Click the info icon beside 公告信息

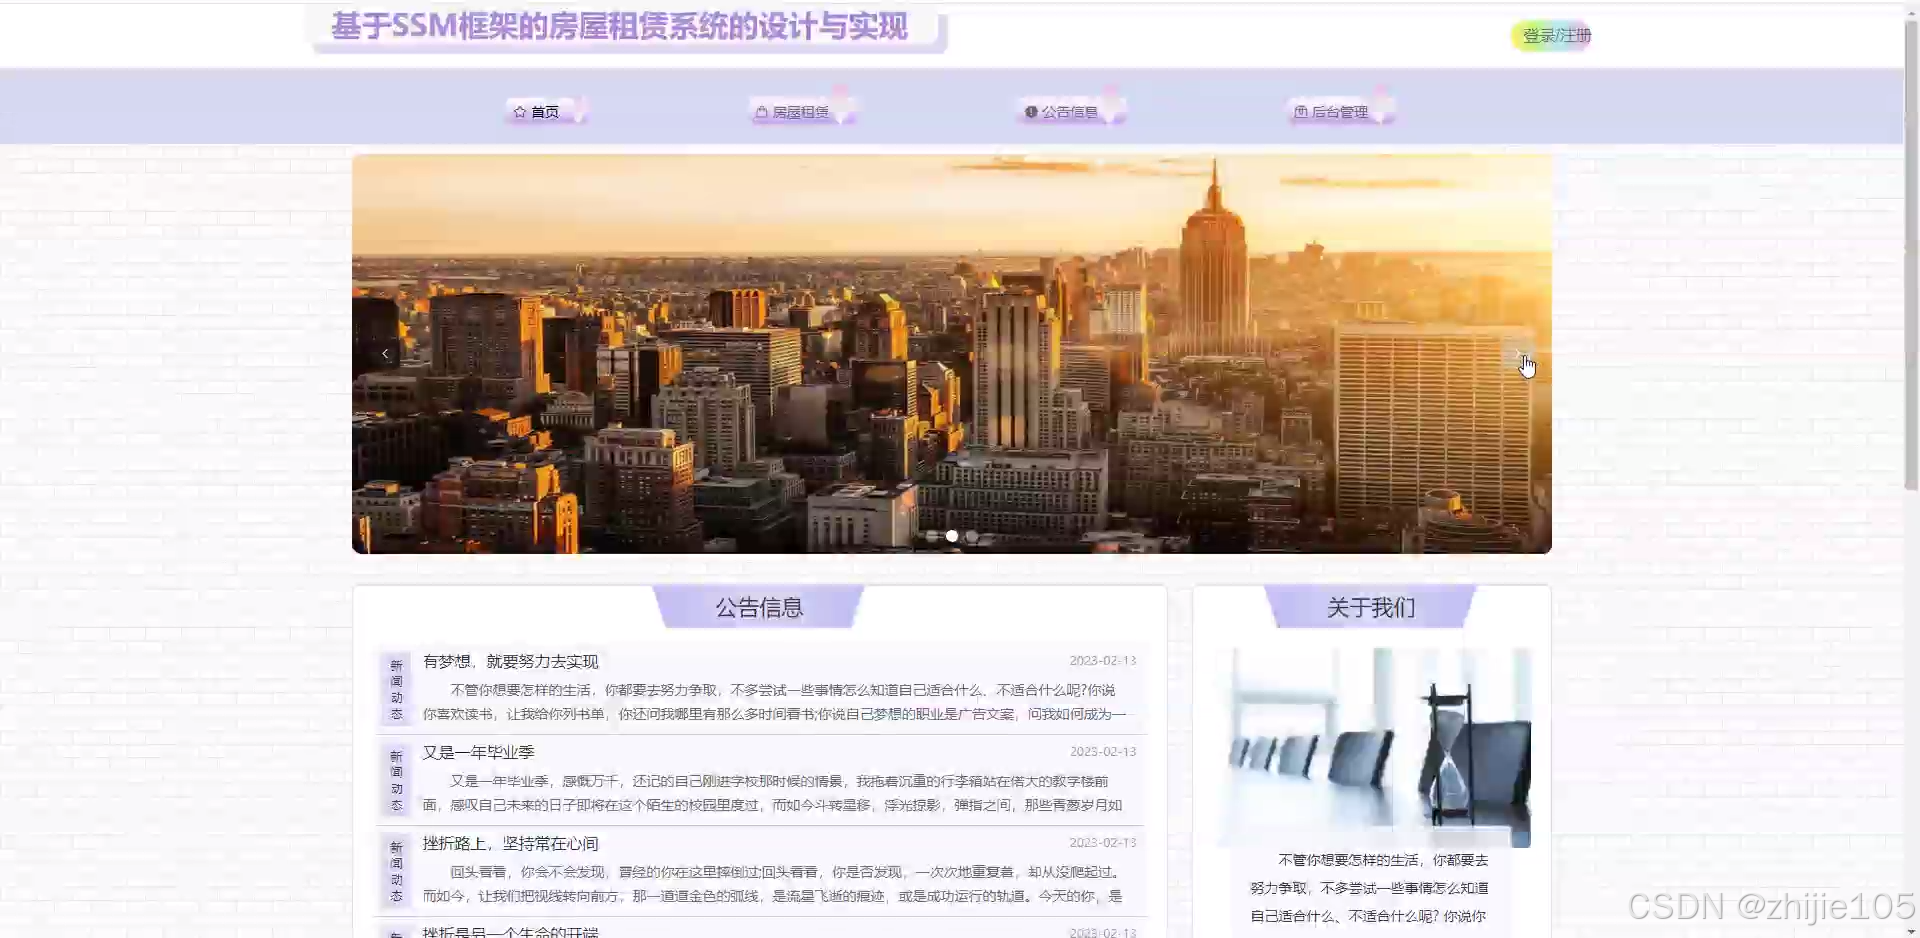pyautogui.click(x=1031, y=112)
